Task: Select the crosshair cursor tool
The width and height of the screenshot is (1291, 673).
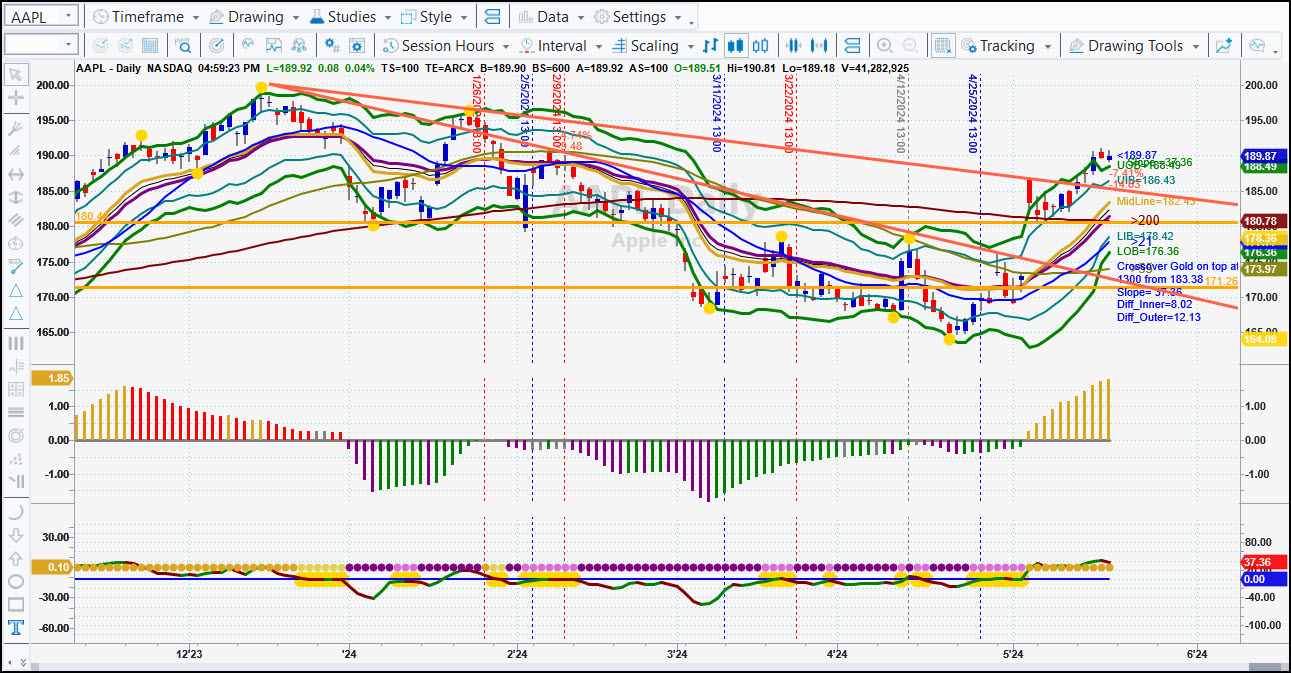Action: click(x=15, y=98)
